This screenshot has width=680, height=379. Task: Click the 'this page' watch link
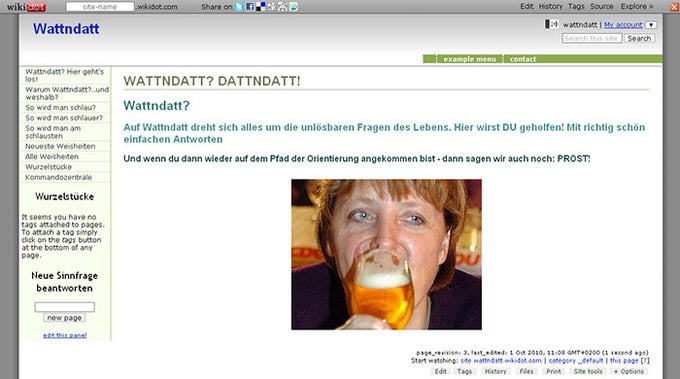[624, 360]
